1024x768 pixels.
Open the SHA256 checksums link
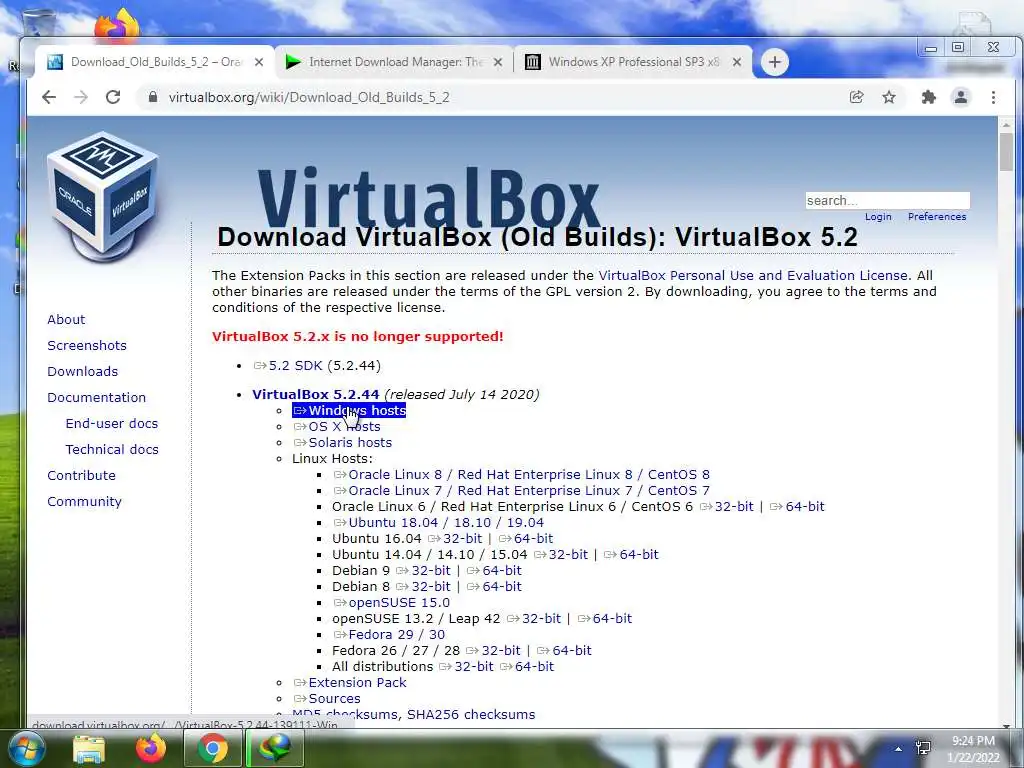tap(471, 714)
